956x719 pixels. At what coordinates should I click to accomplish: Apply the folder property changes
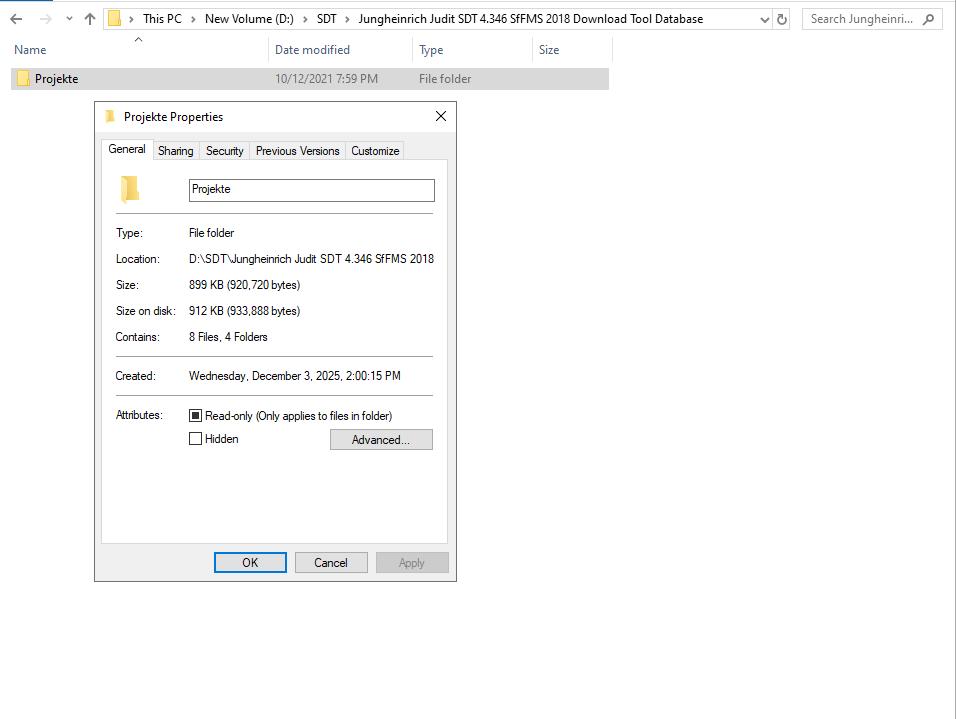[412, 562]
